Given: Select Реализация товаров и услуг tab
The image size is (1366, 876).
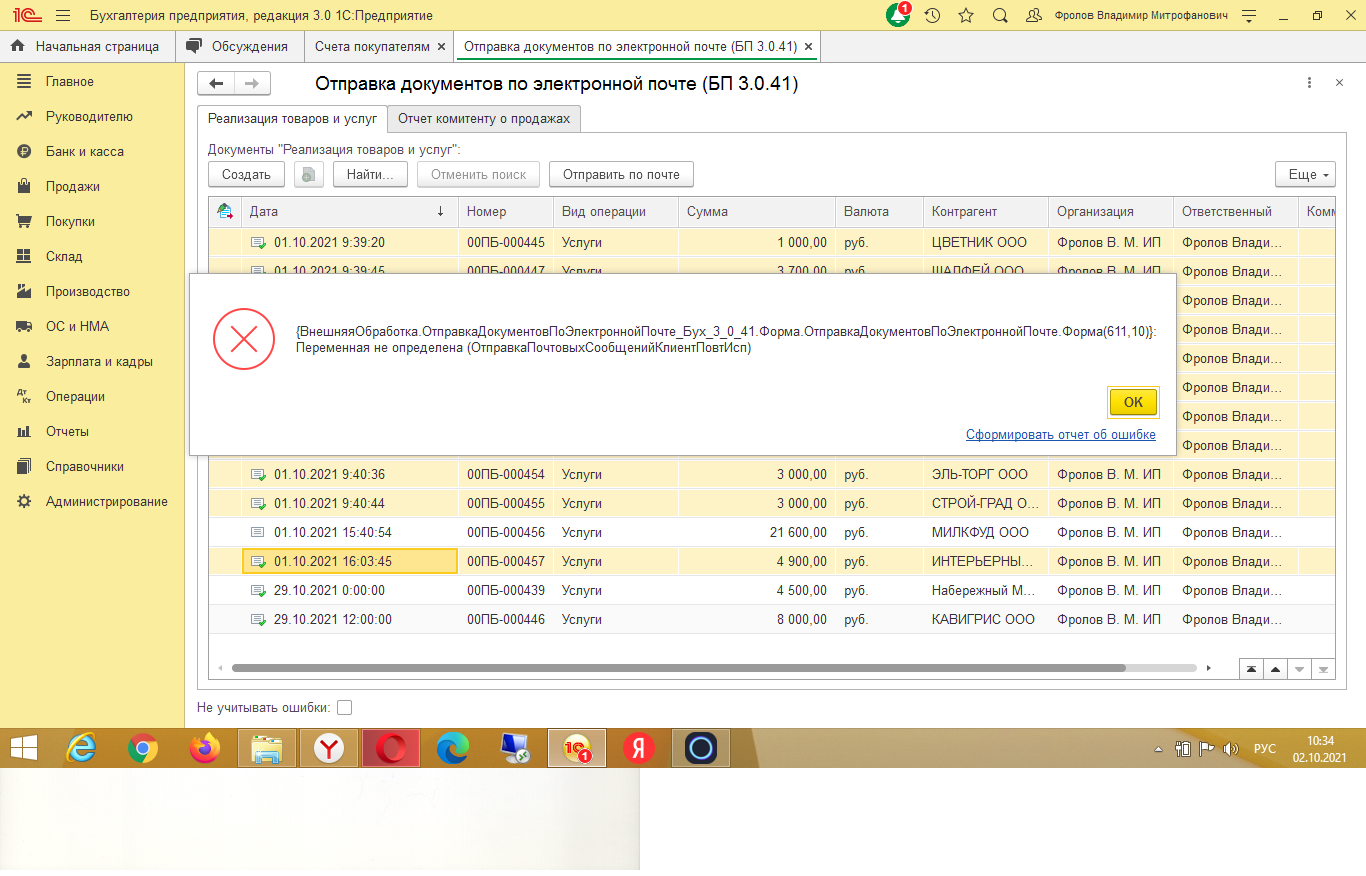Looking at the screenshot, I should [x=292, y=118].
